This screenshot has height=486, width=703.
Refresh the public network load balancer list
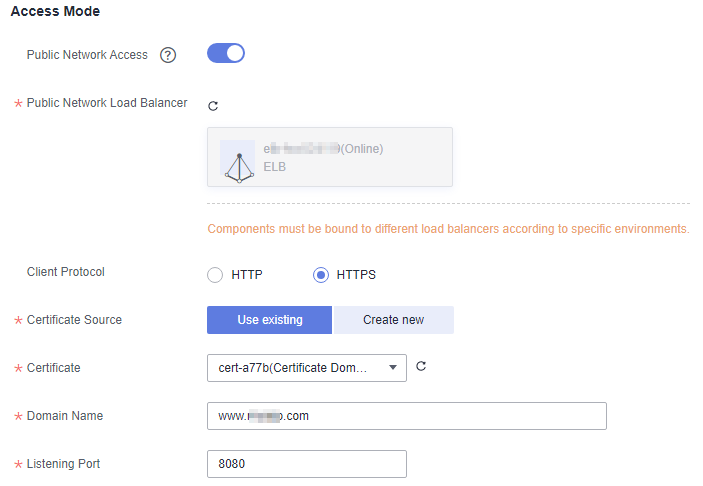click(213, 106)
